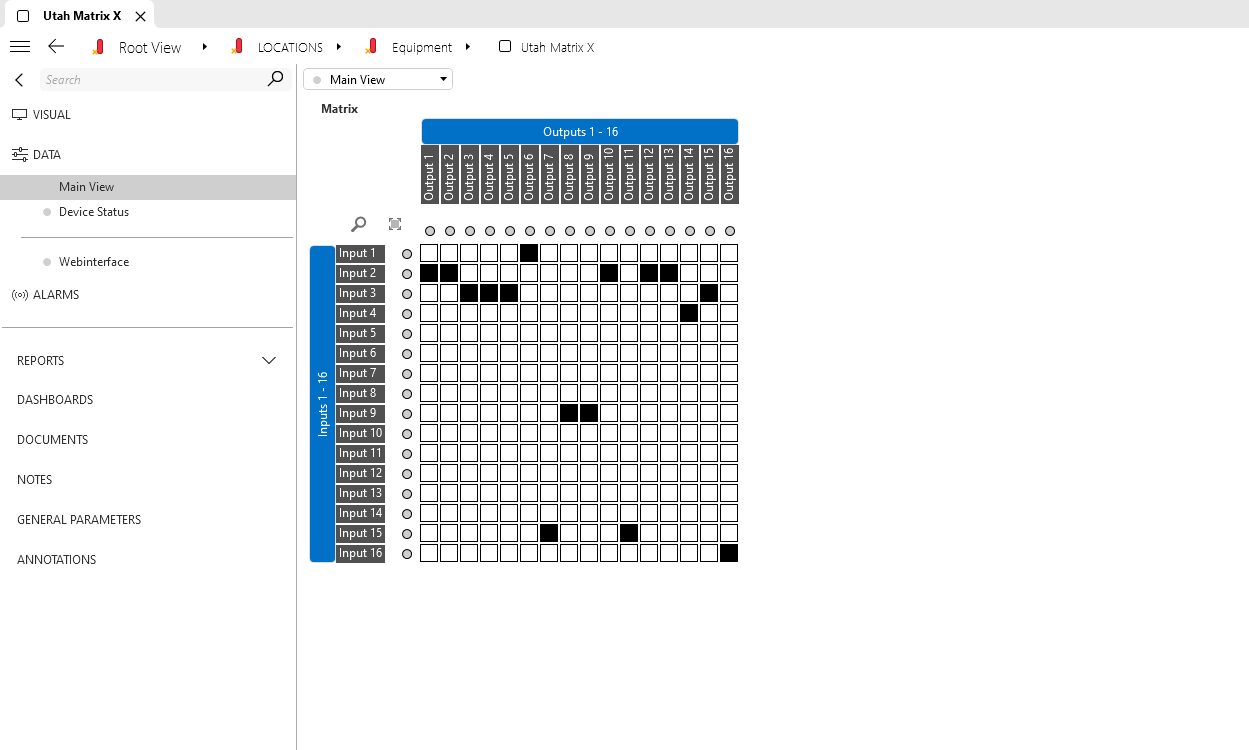Close the Utah Matrix X tab

(x=141, y=17)
